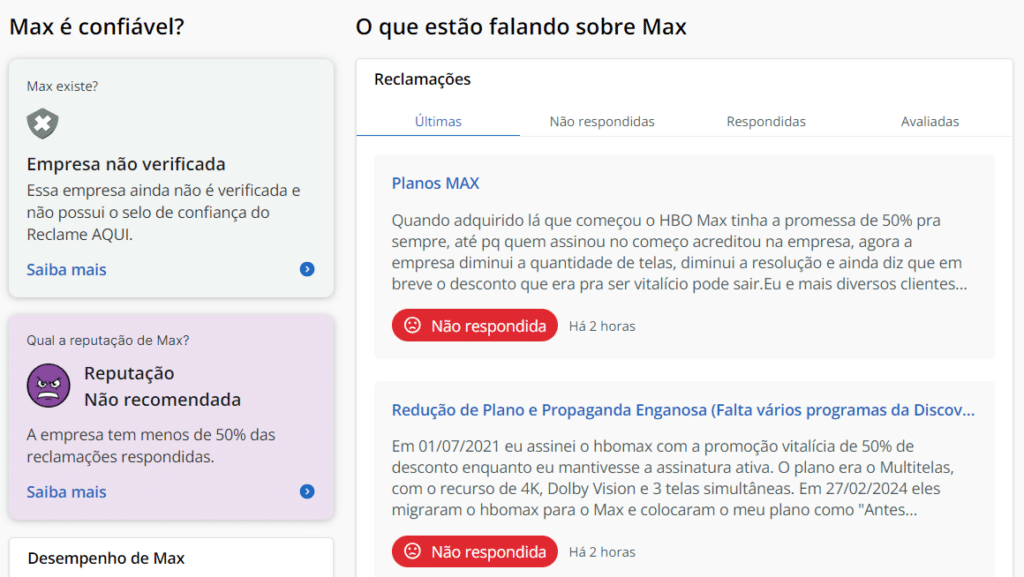Click the Planos MAX complaint description text

679,252
